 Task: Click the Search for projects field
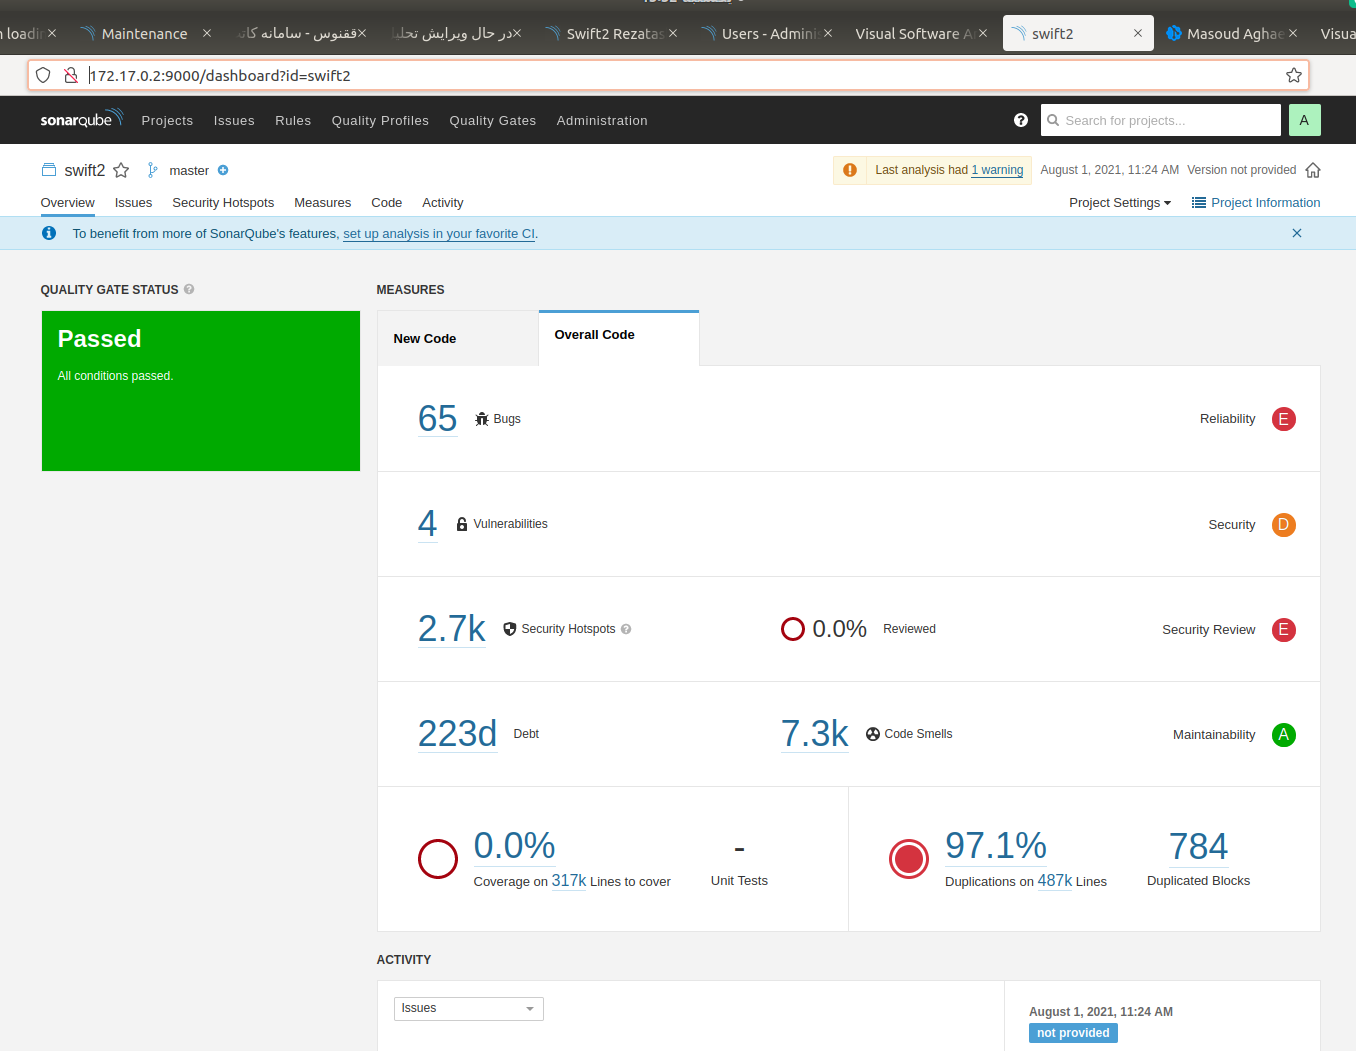click(x=1160, y=120)
